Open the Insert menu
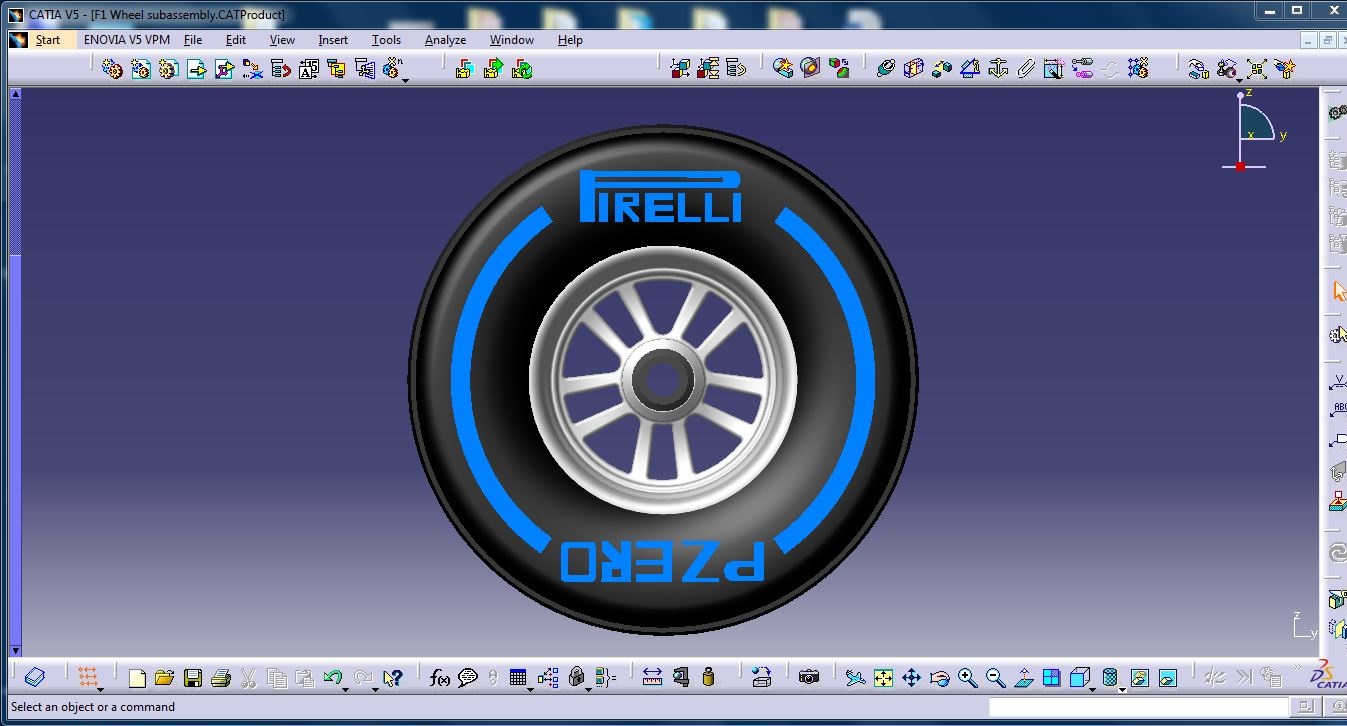This screenshot has height=726, width=1347. [x=333, y=40]
